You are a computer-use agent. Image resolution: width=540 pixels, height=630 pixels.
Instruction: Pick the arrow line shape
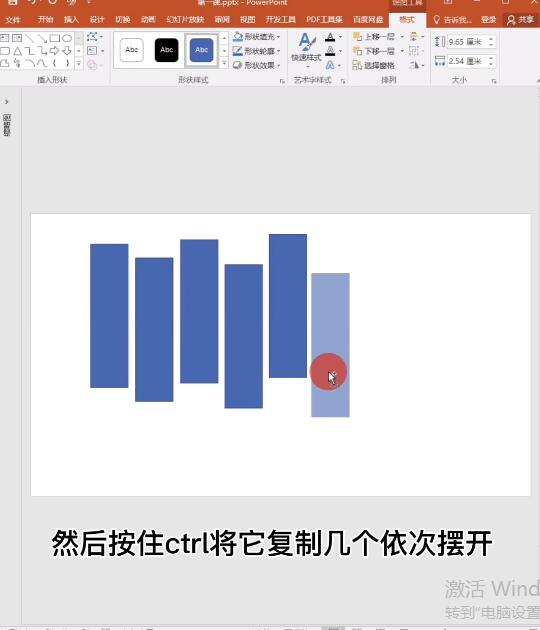[42, 39]
